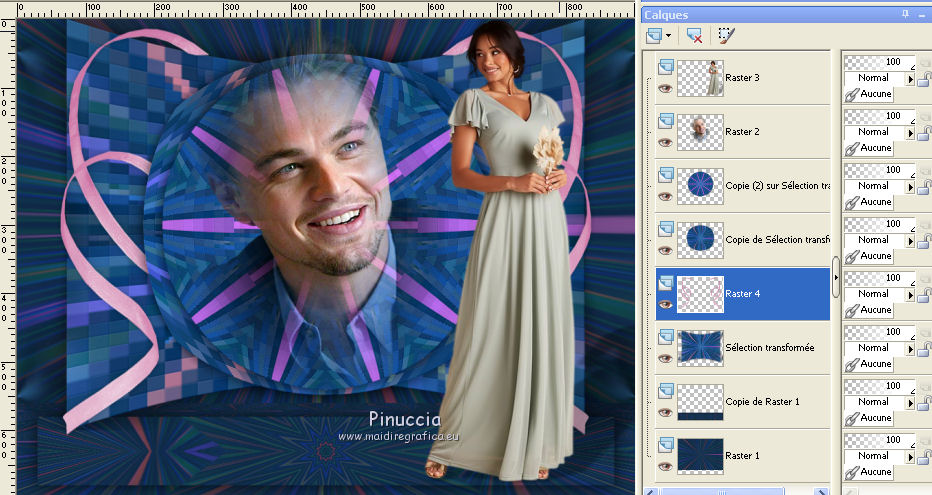Image resolution: width=932 pixels, height=495 pixels.
Task: Click the Edit Selection toolbar icon
Action: (x=726, y=36)
